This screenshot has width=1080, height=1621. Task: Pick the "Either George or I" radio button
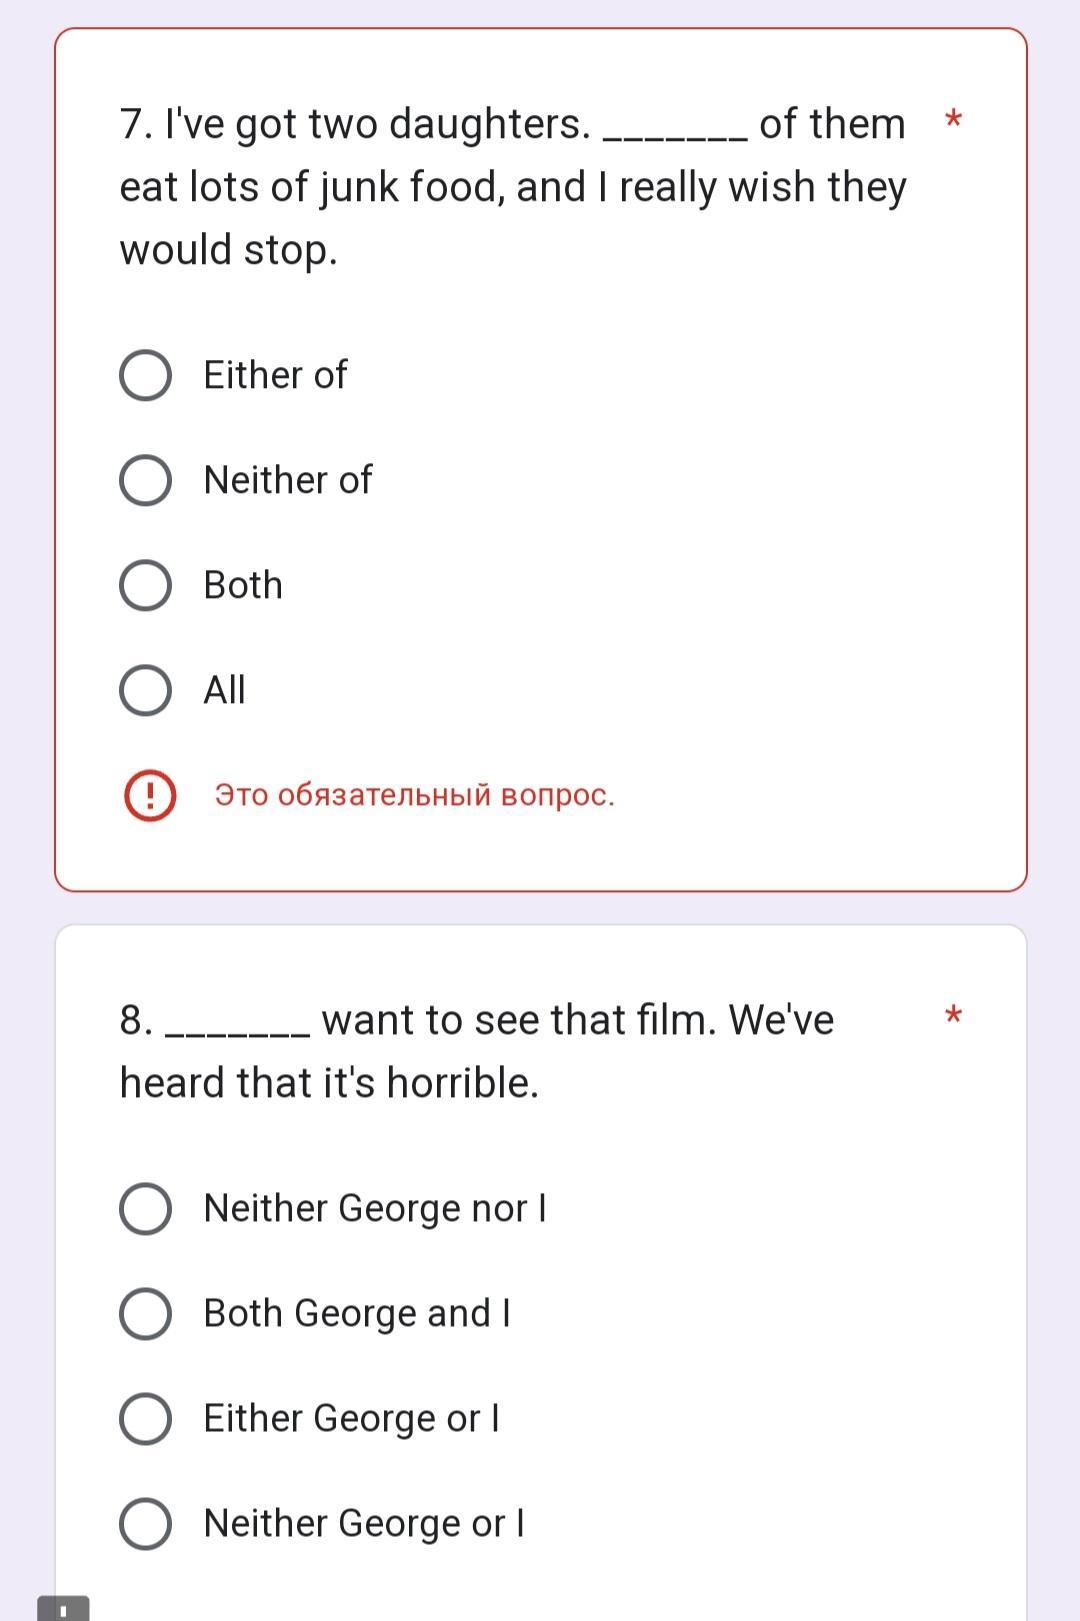(x=145, y=1419)
